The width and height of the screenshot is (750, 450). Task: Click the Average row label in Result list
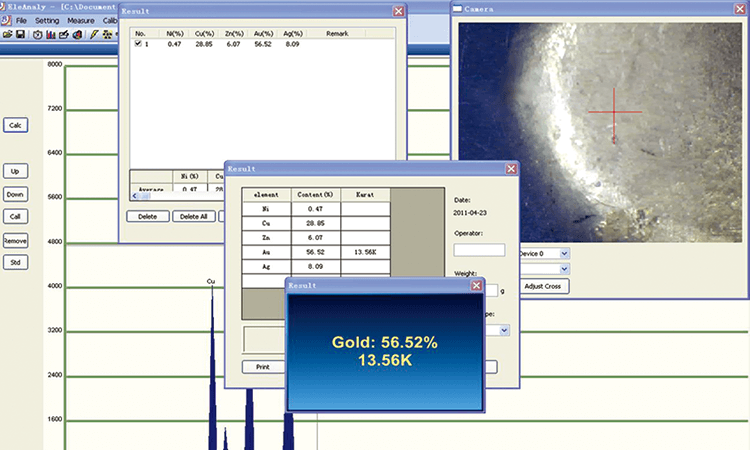(151, 189)
